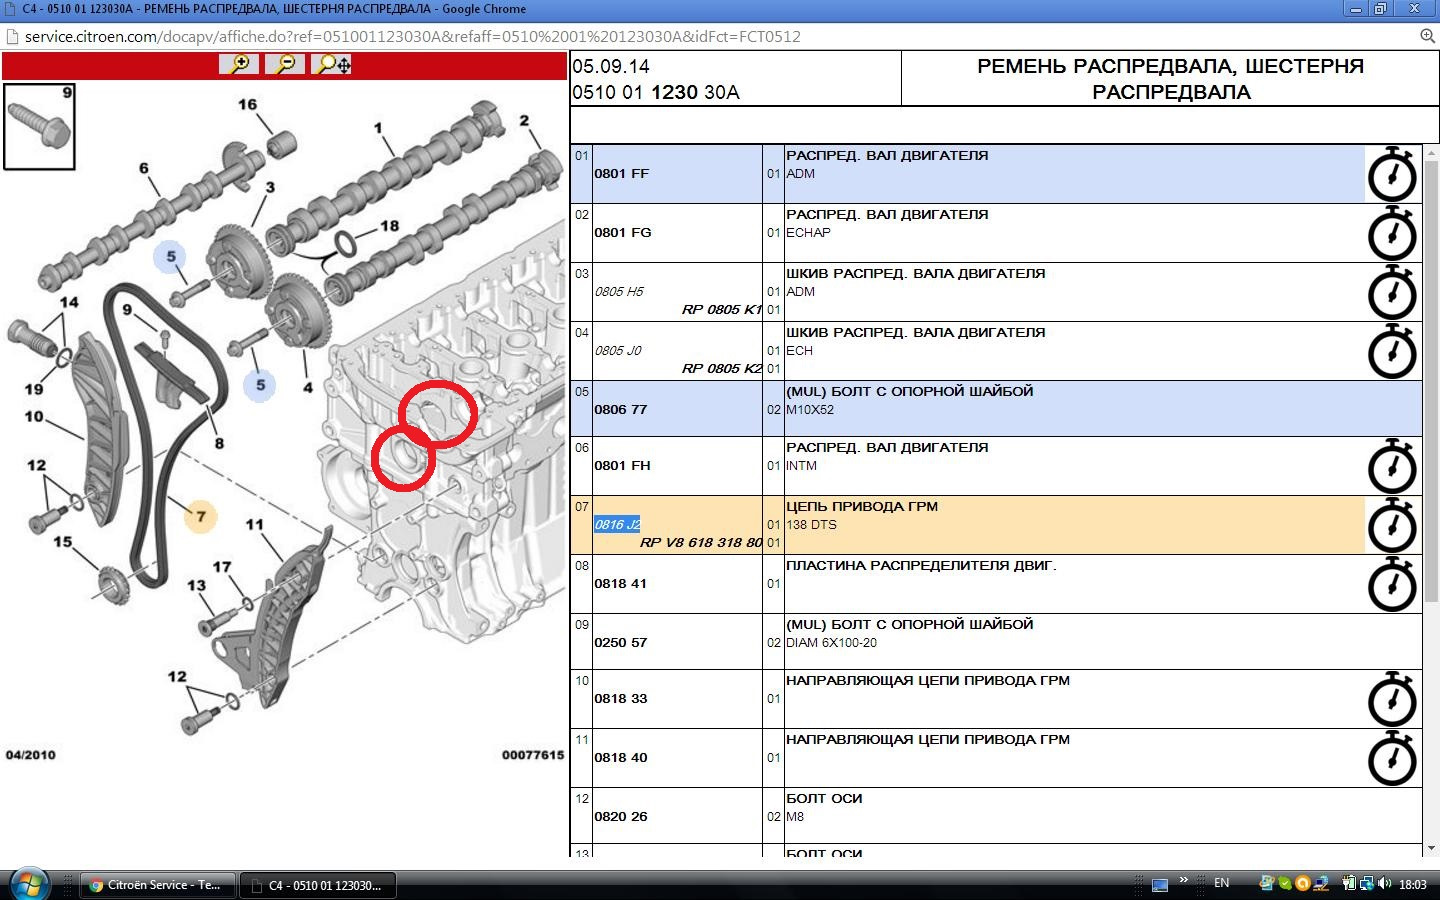Select highlighted callout 7 for the timing chain
The width and height of the screenshot is (1440, 900).
(x=201, y=516)
